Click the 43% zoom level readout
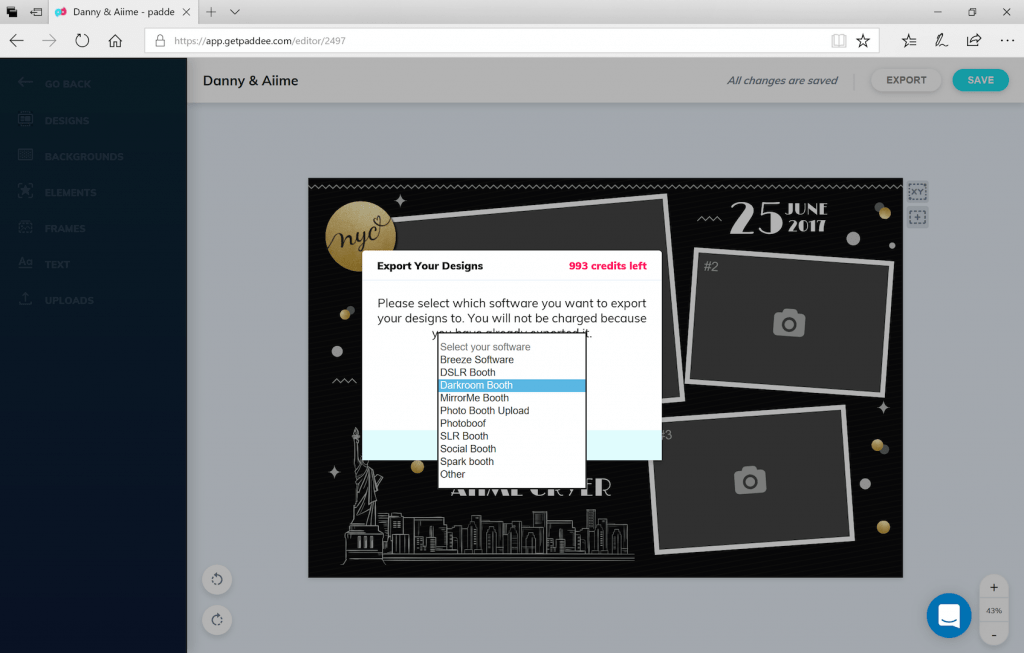This screenshot has height=653, width=1024. [x=993, y=611]
